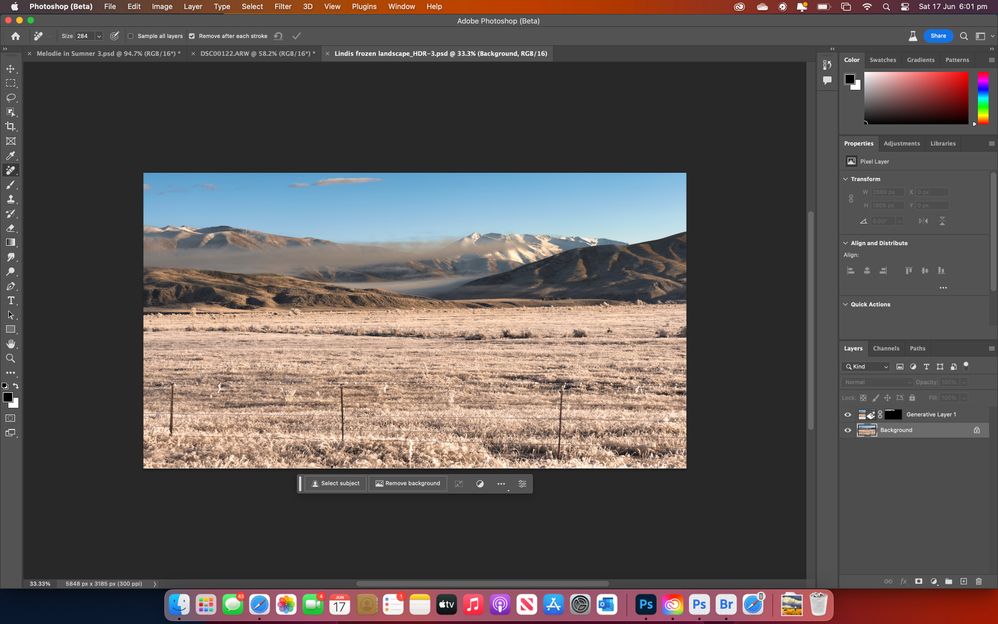Click the blue Share button
The image size is (998, 624).
(938, 36)
